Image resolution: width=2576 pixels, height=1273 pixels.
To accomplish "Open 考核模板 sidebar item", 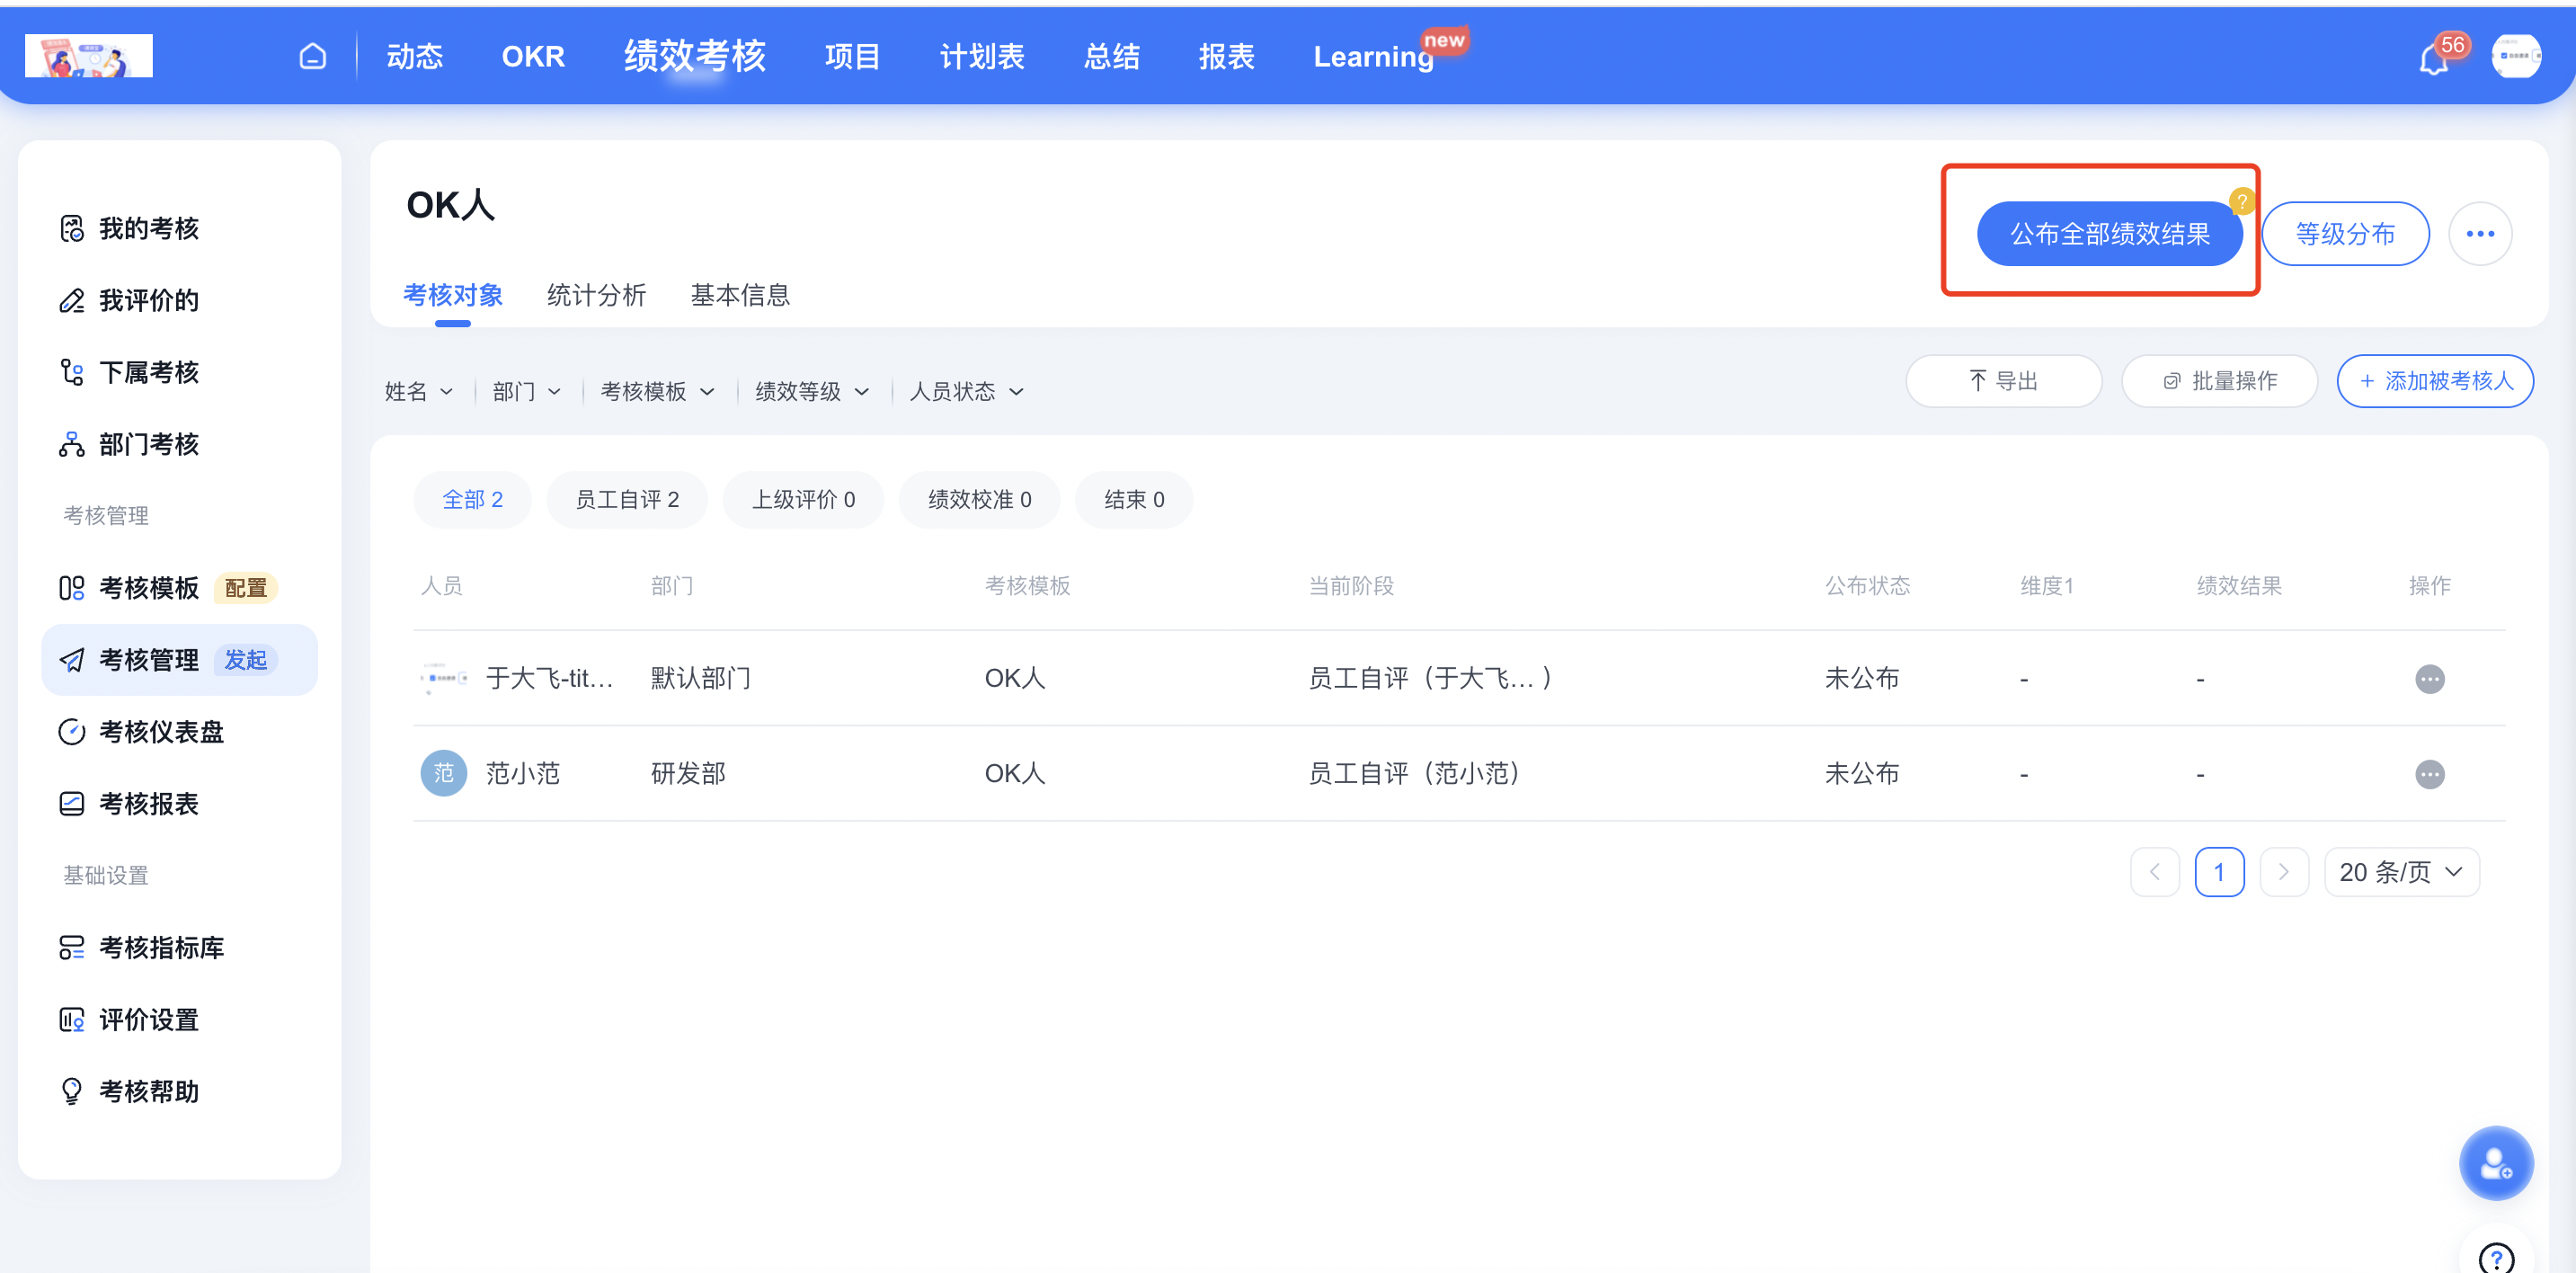I will click(x=180, y=588).
